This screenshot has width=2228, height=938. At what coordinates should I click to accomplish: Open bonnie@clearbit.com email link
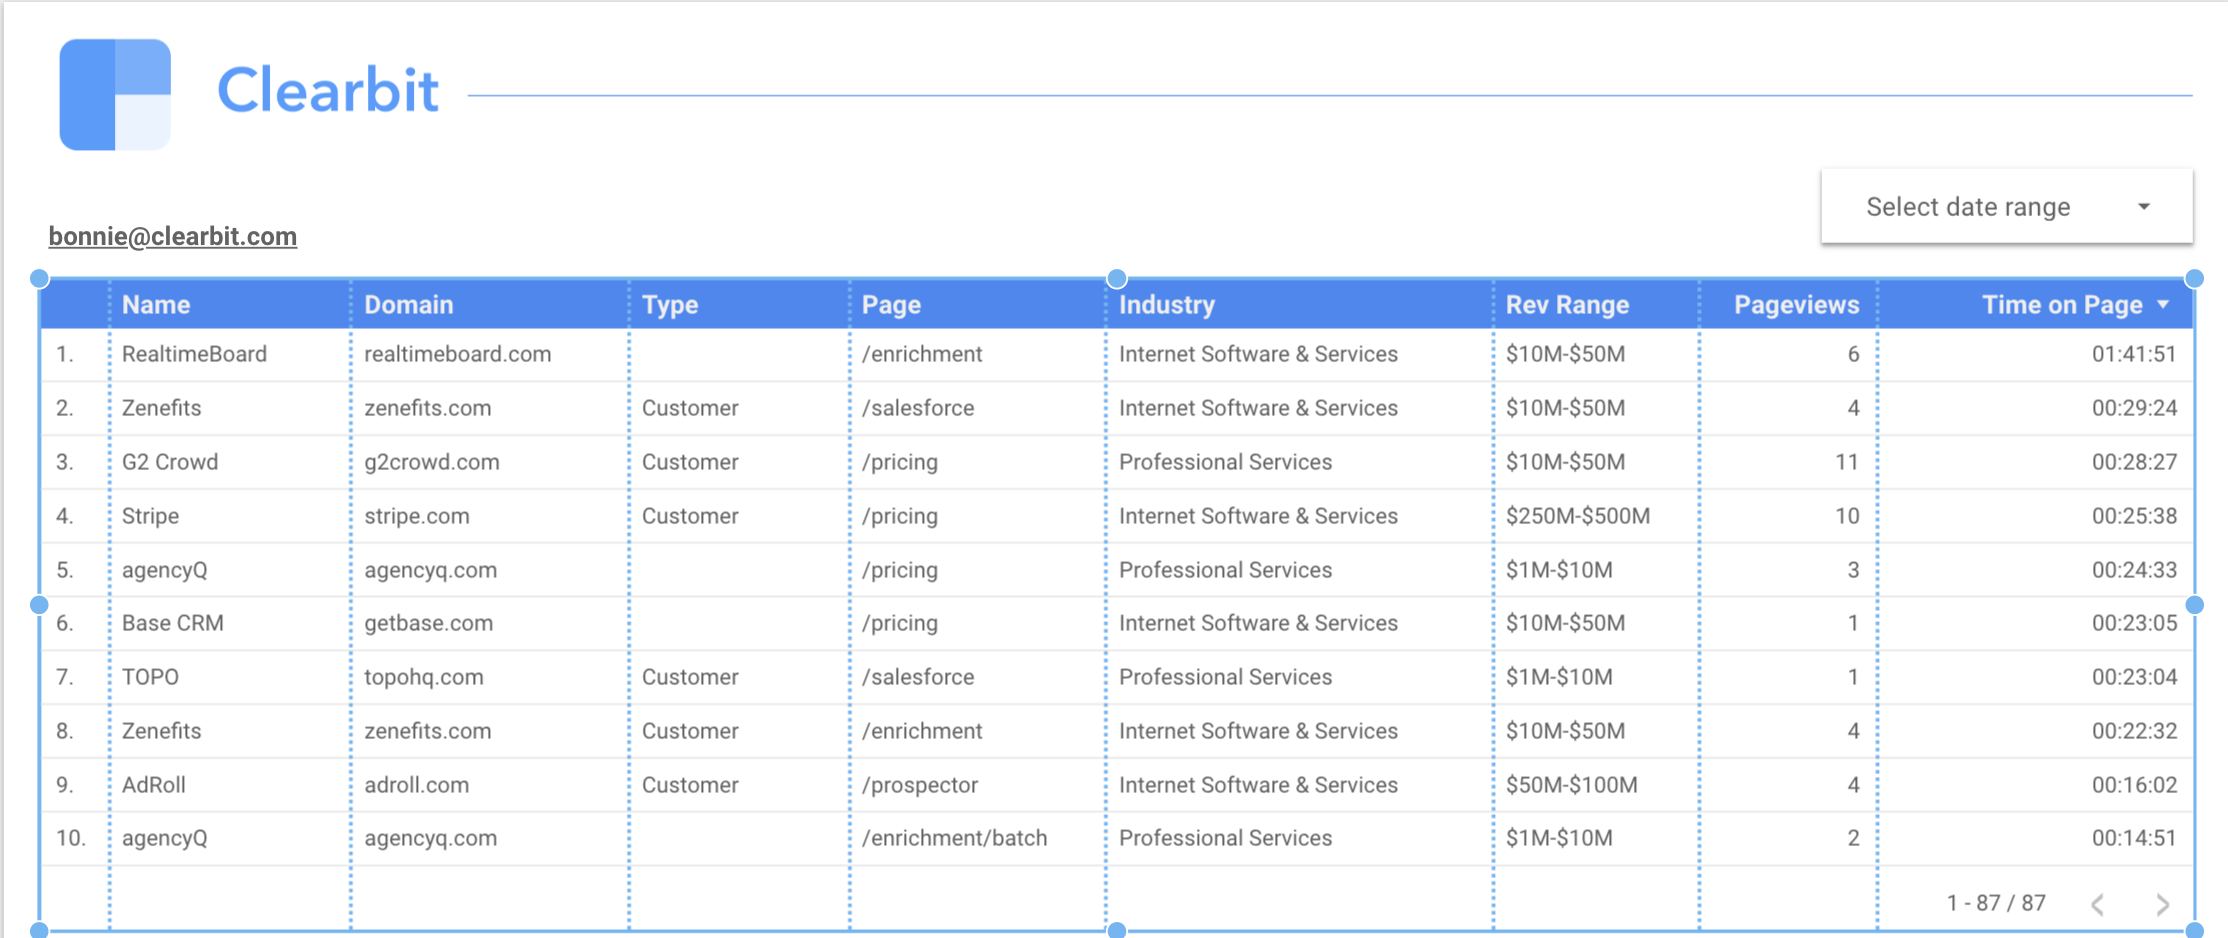click(x=173, y=236)
